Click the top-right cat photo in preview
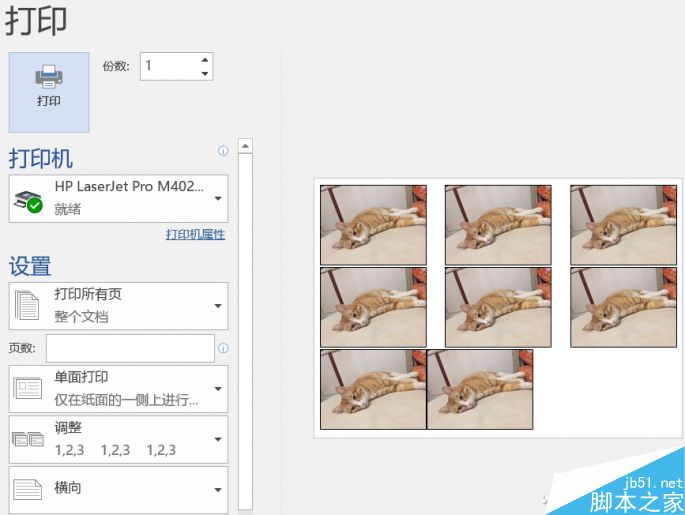Image resolution: width=685 pixels, height=515 pixels. coord(623,225)
